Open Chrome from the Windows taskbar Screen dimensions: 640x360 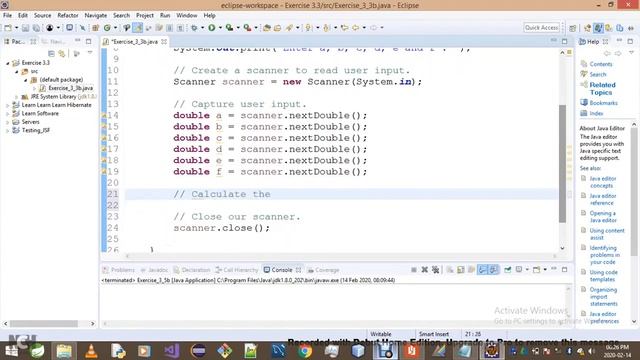(304, 351)
